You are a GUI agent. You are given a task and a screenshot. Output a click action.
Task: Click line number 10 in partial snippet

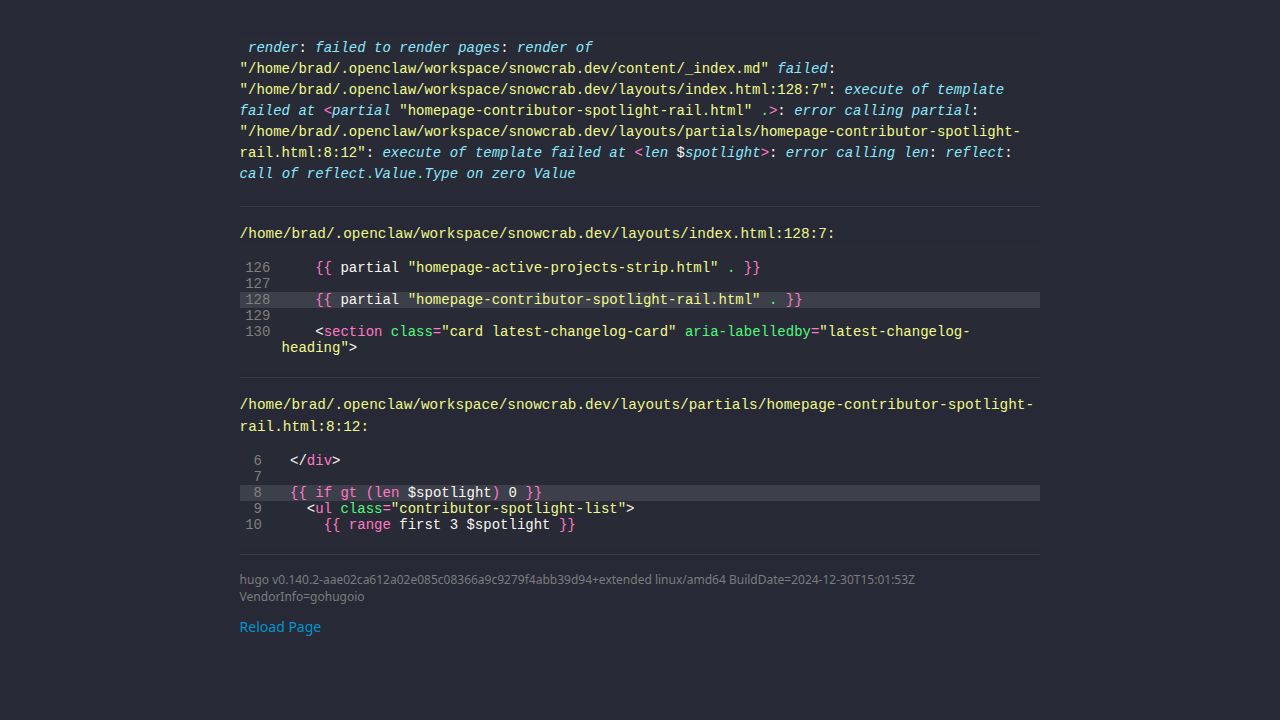254,525
